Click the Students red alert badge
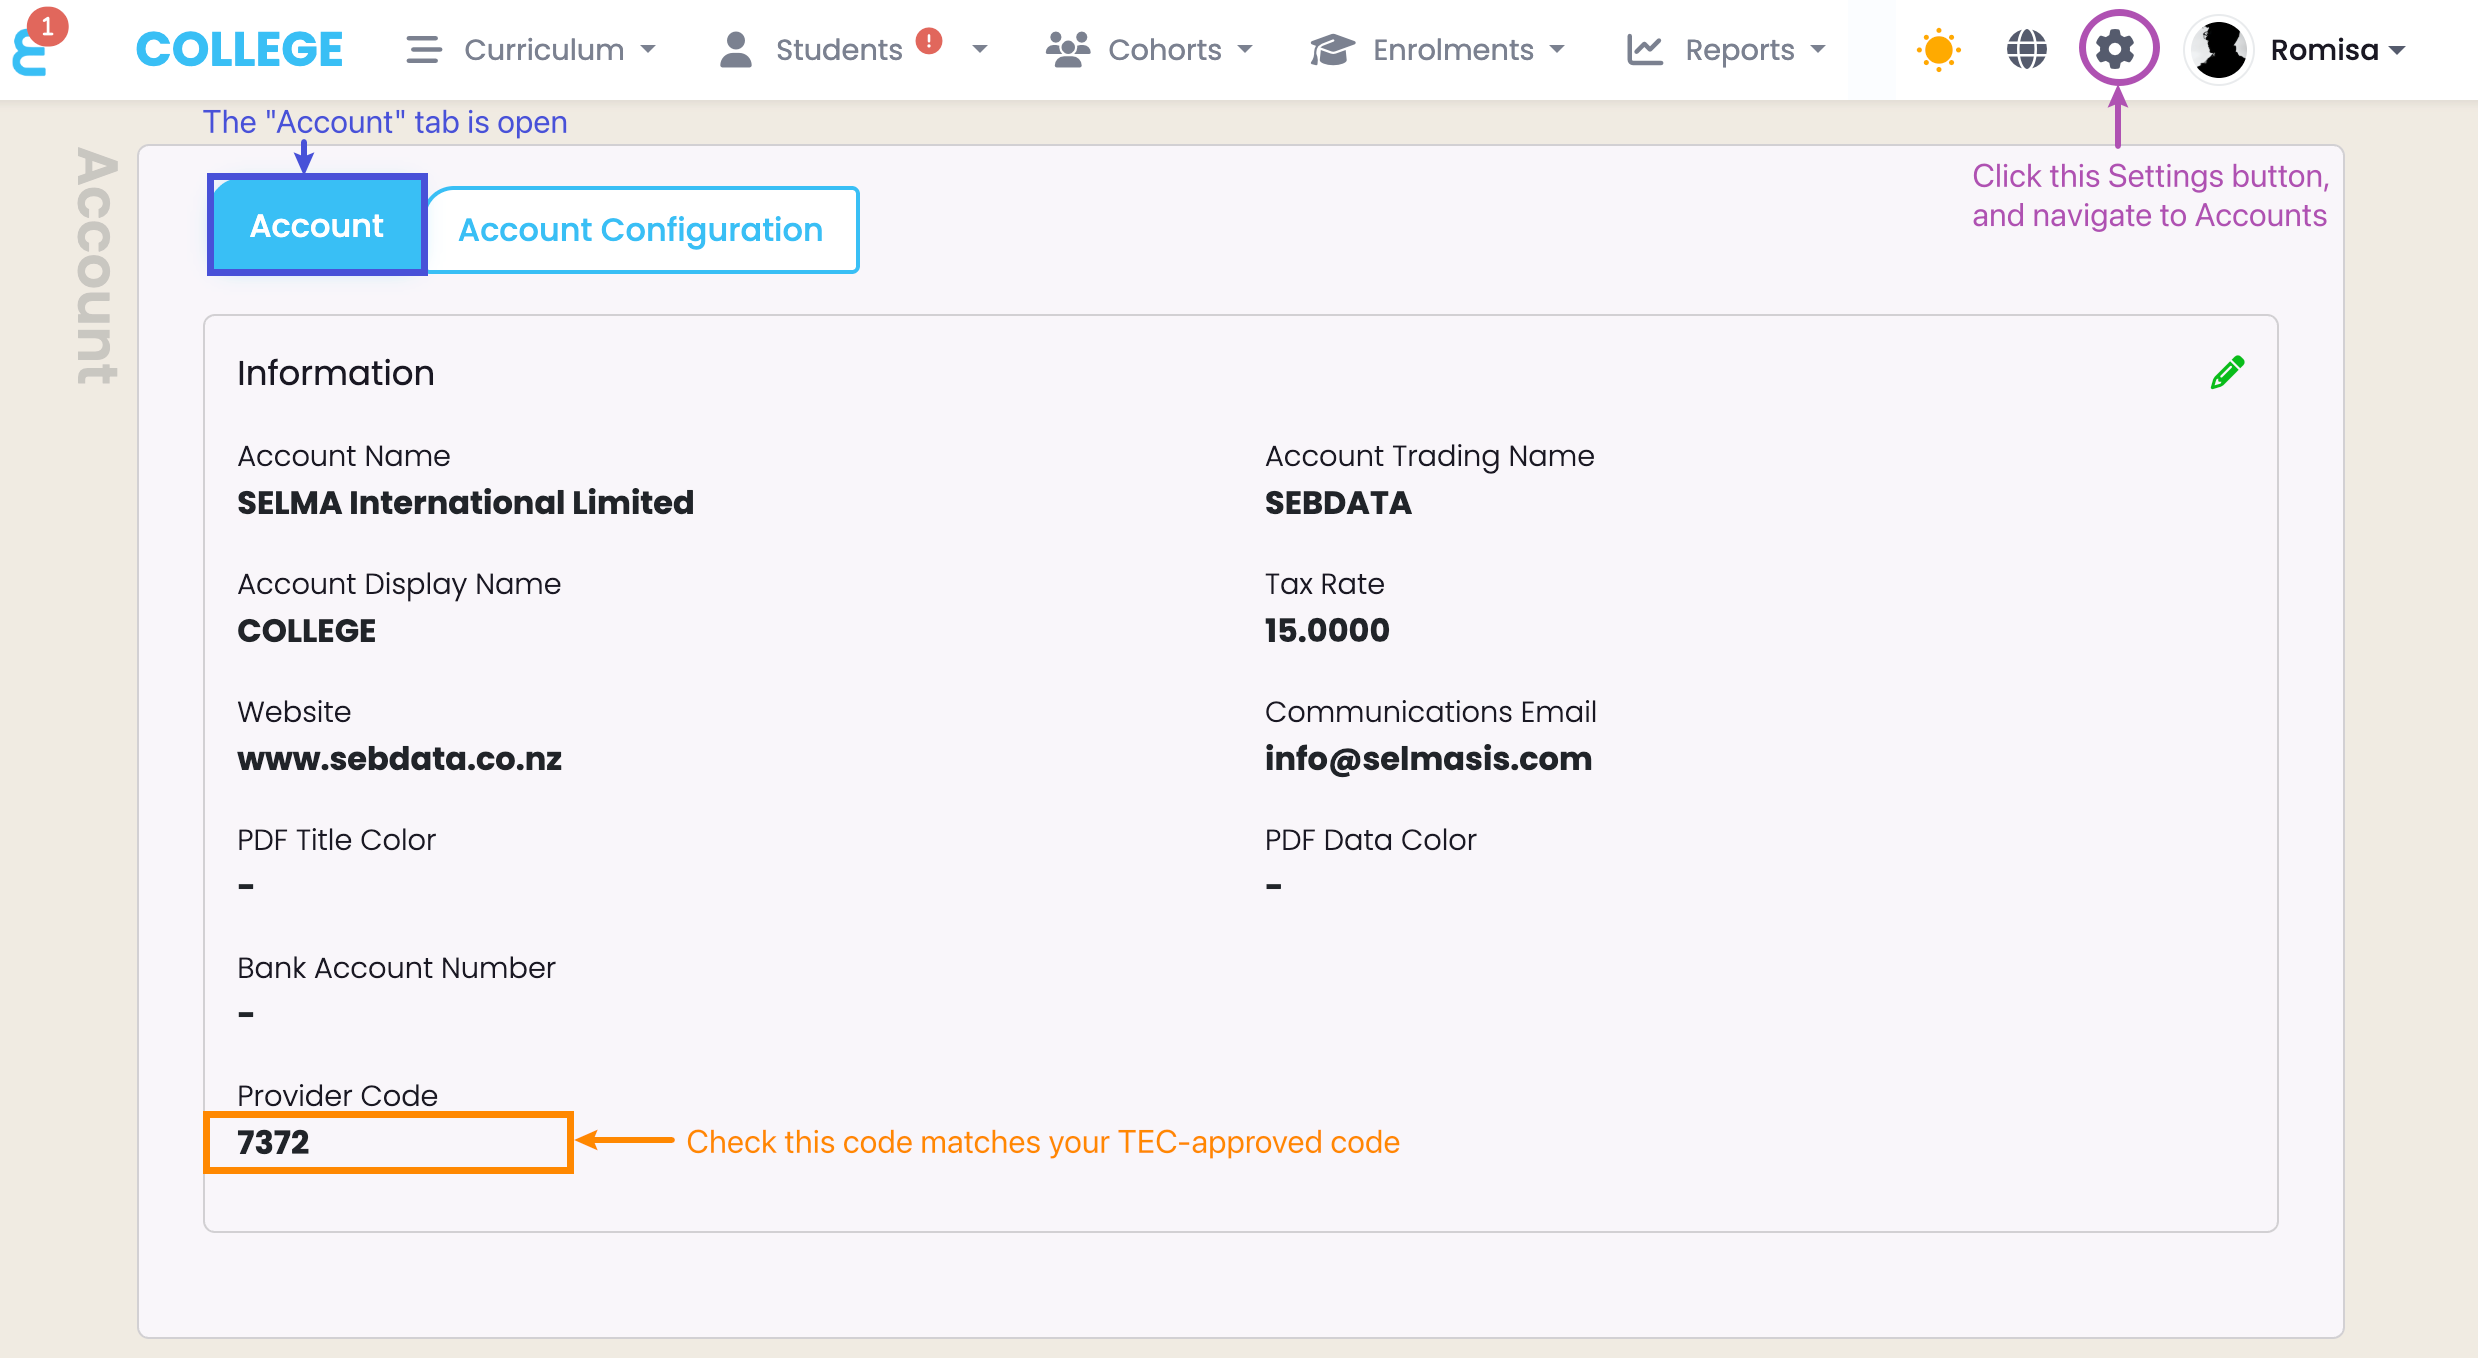The width and height of the screenshot is (2478, 1358). point(929,41)
